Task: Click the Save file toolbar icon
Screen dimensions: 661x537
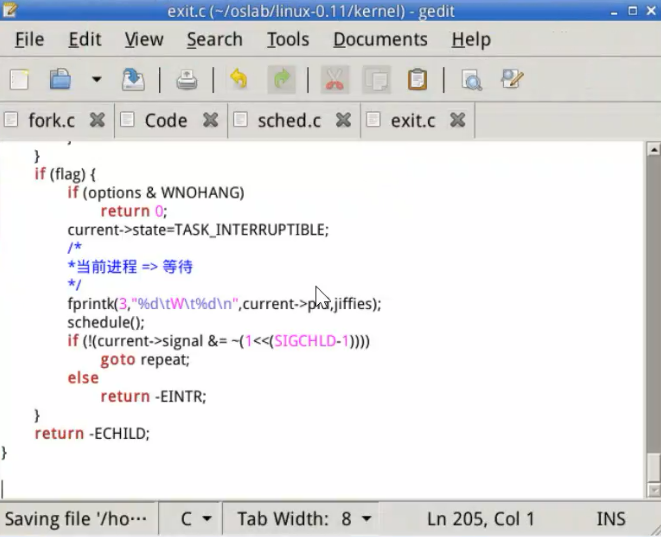Action: tap(133, 80)
